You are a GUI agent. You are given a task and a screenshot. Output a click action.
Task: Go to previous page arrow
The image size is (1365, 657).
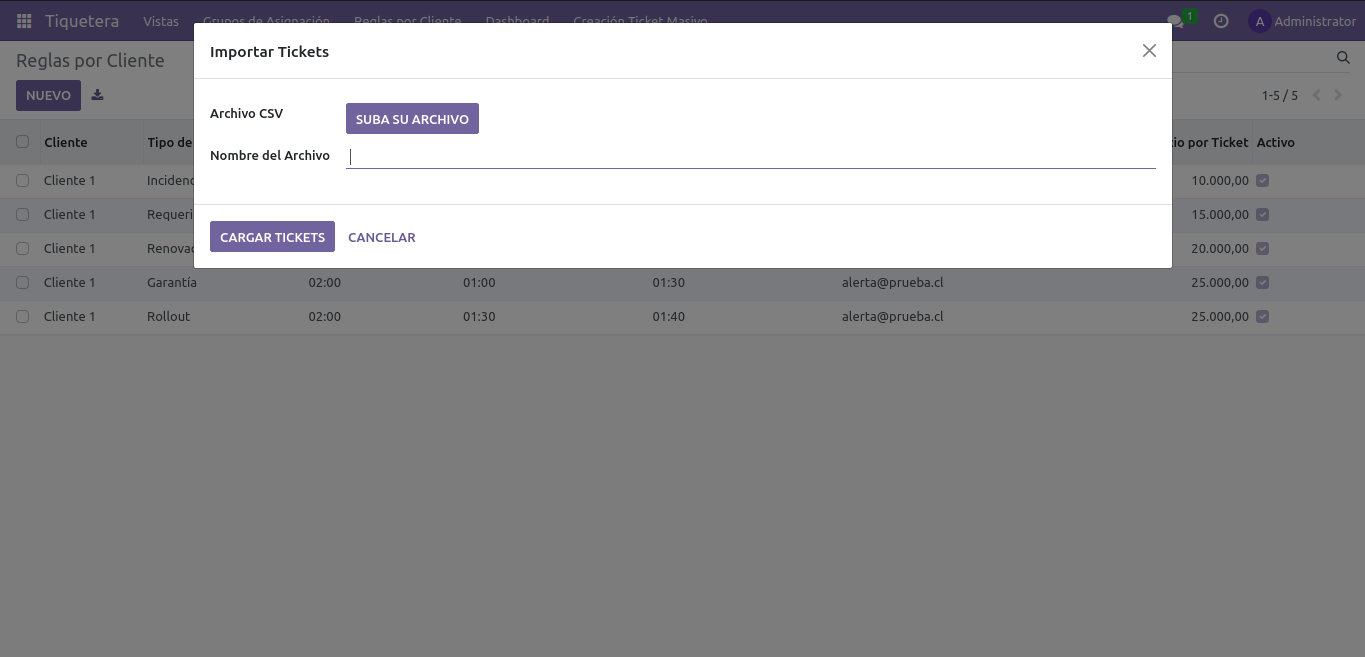coord(1316,95)
